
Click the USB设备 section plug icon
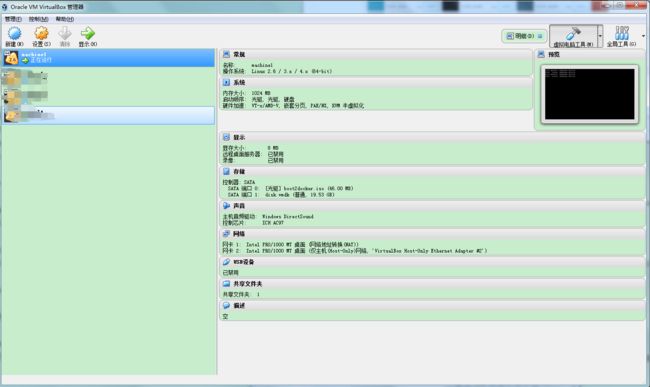pyautogui.click(x=226, y=262)
